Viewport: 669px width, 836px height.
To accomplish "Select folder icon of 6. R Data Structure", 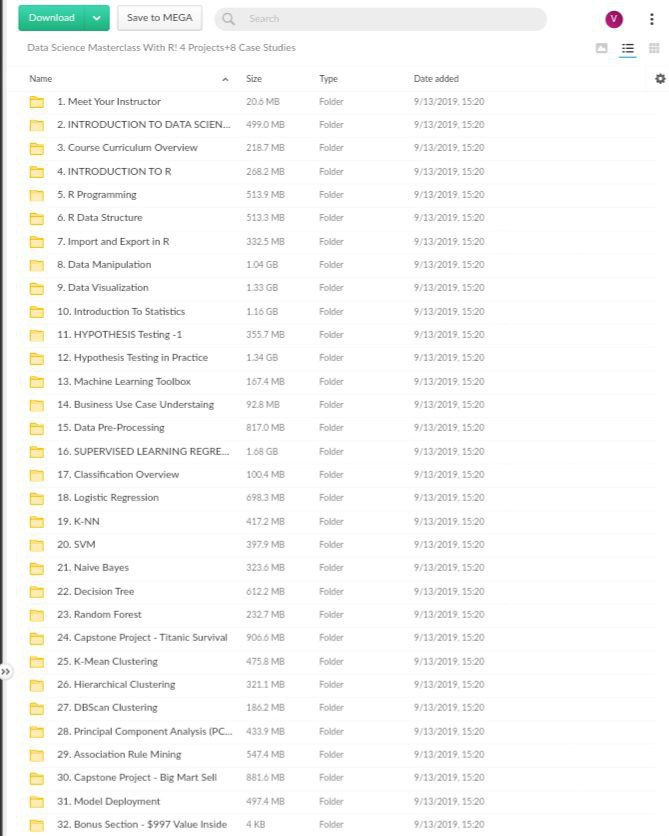I will coord(37,218).
